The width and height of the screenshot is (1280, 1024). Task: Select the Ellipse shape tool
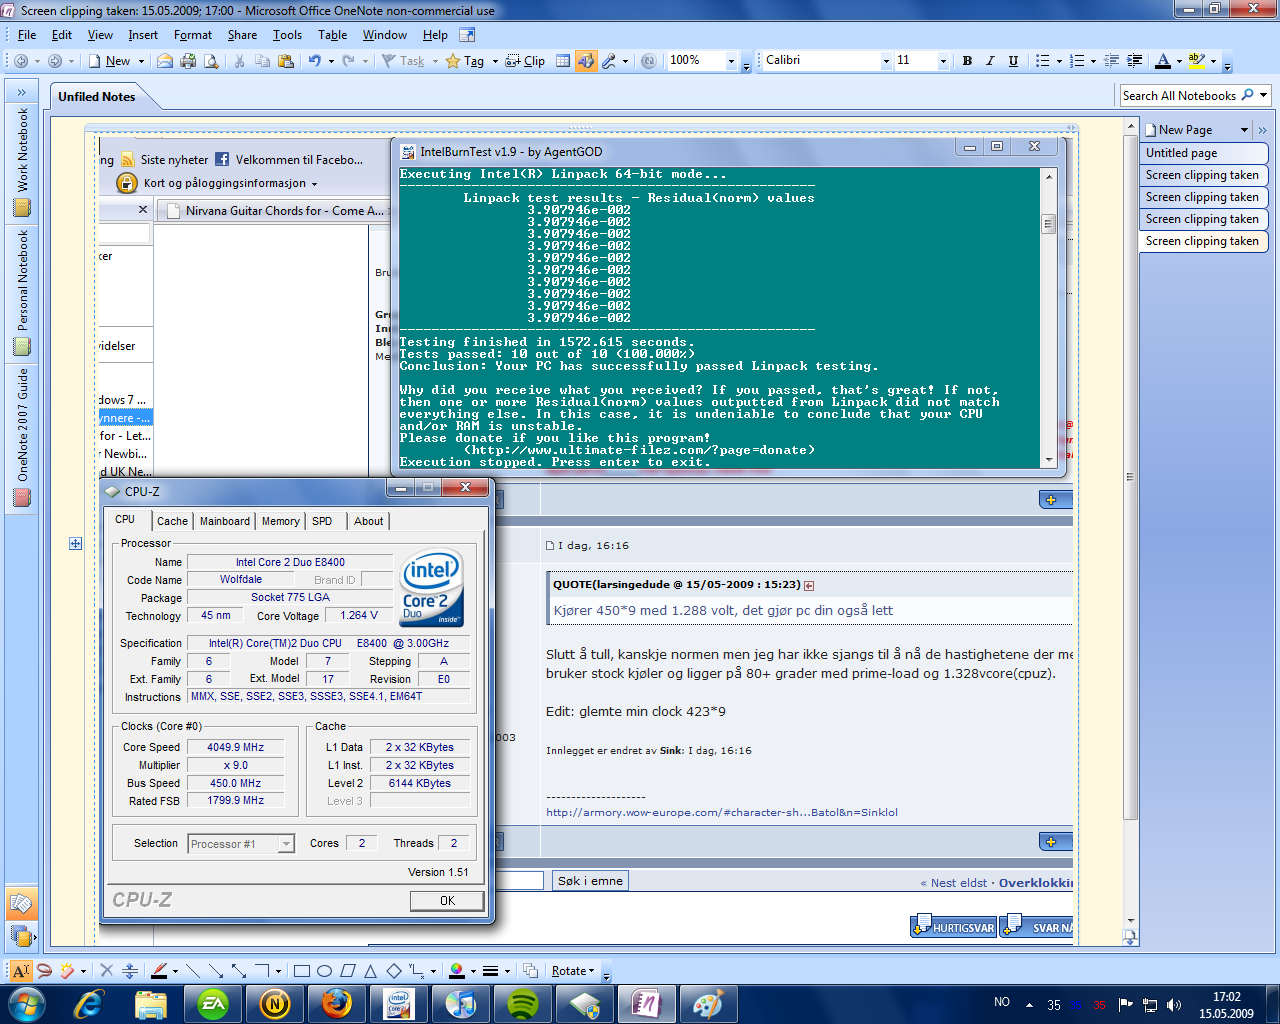(x=324, y=971)
